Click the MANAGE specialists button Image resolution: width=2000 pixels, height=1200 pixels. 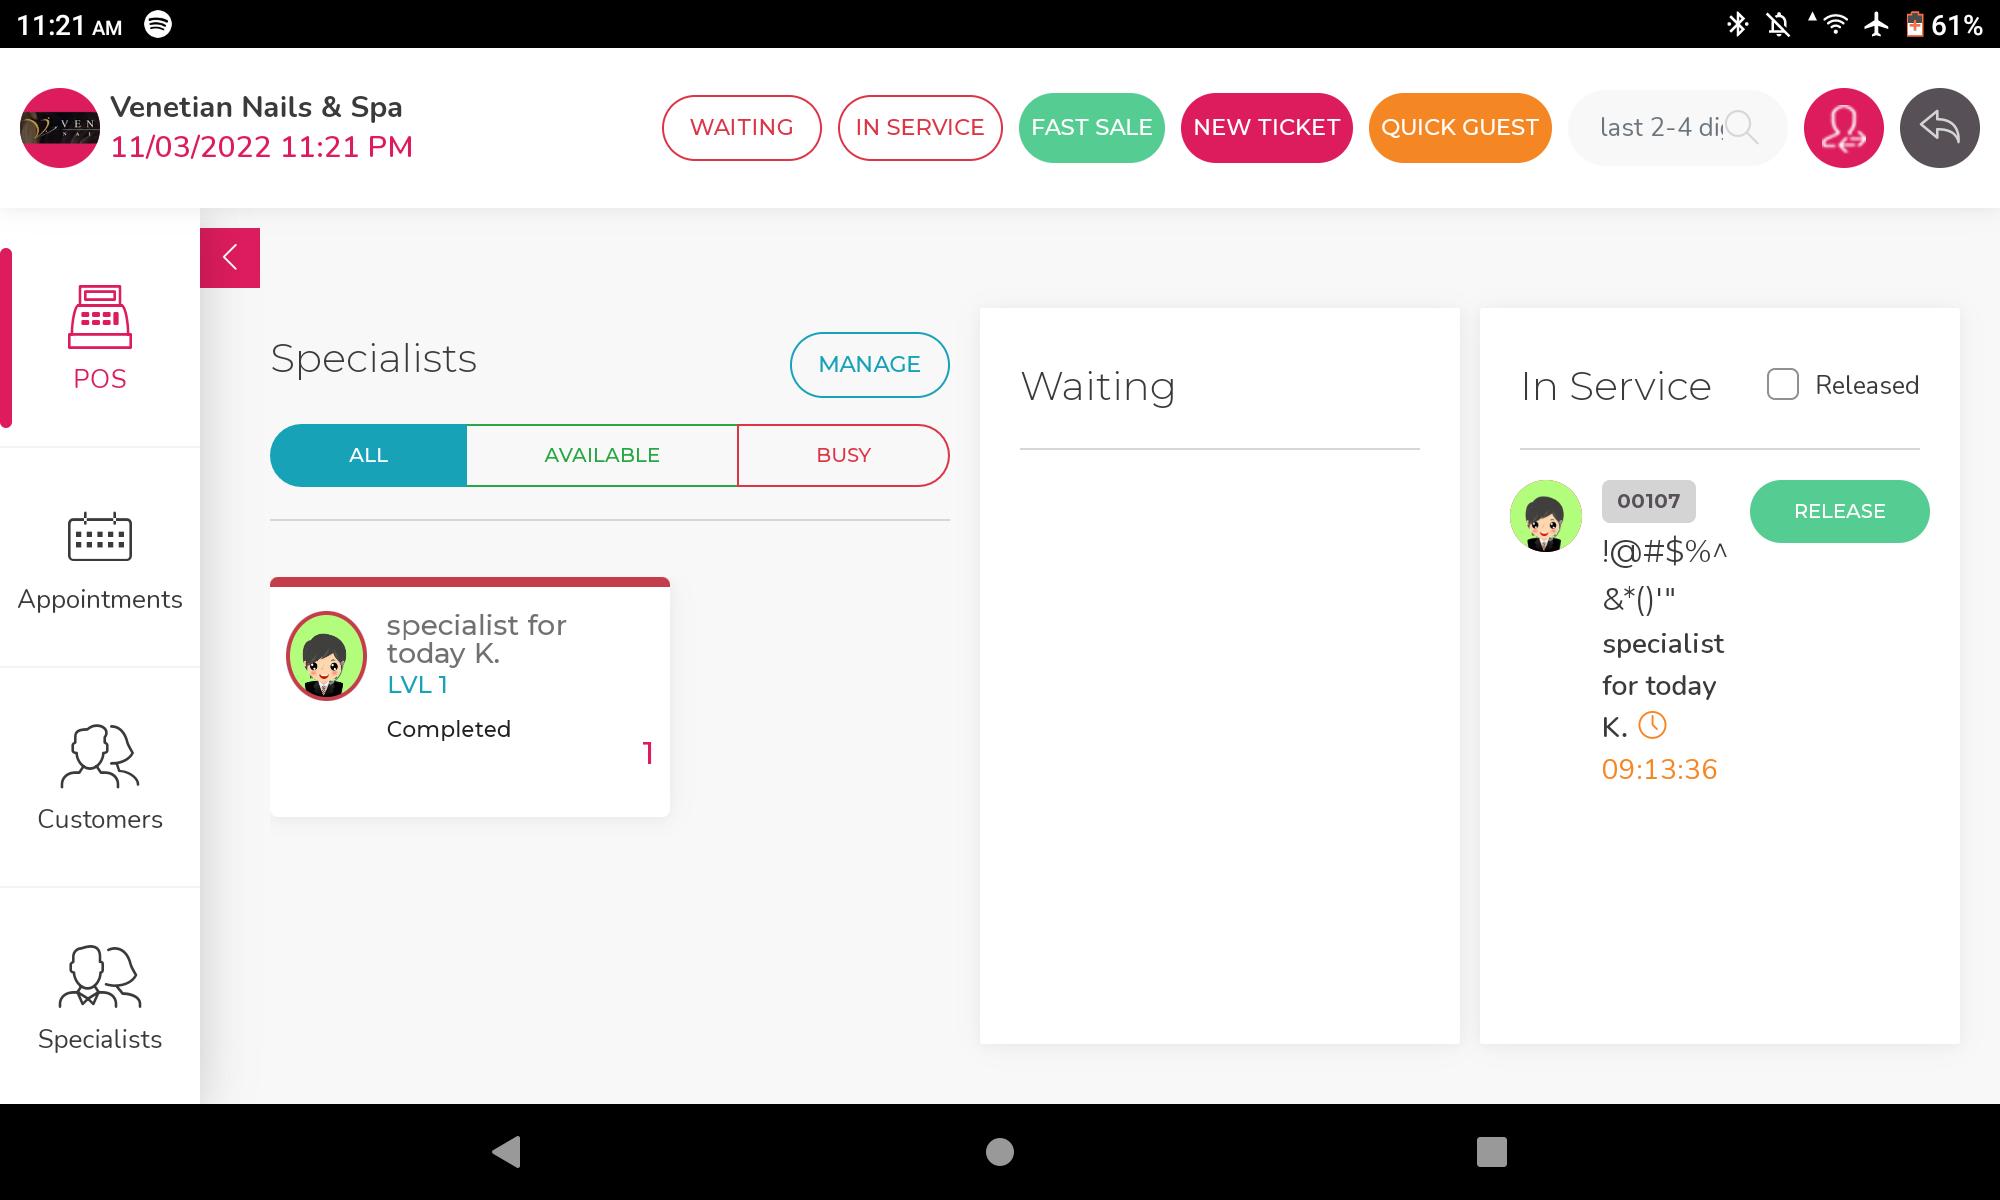click(x=870, y=365)
